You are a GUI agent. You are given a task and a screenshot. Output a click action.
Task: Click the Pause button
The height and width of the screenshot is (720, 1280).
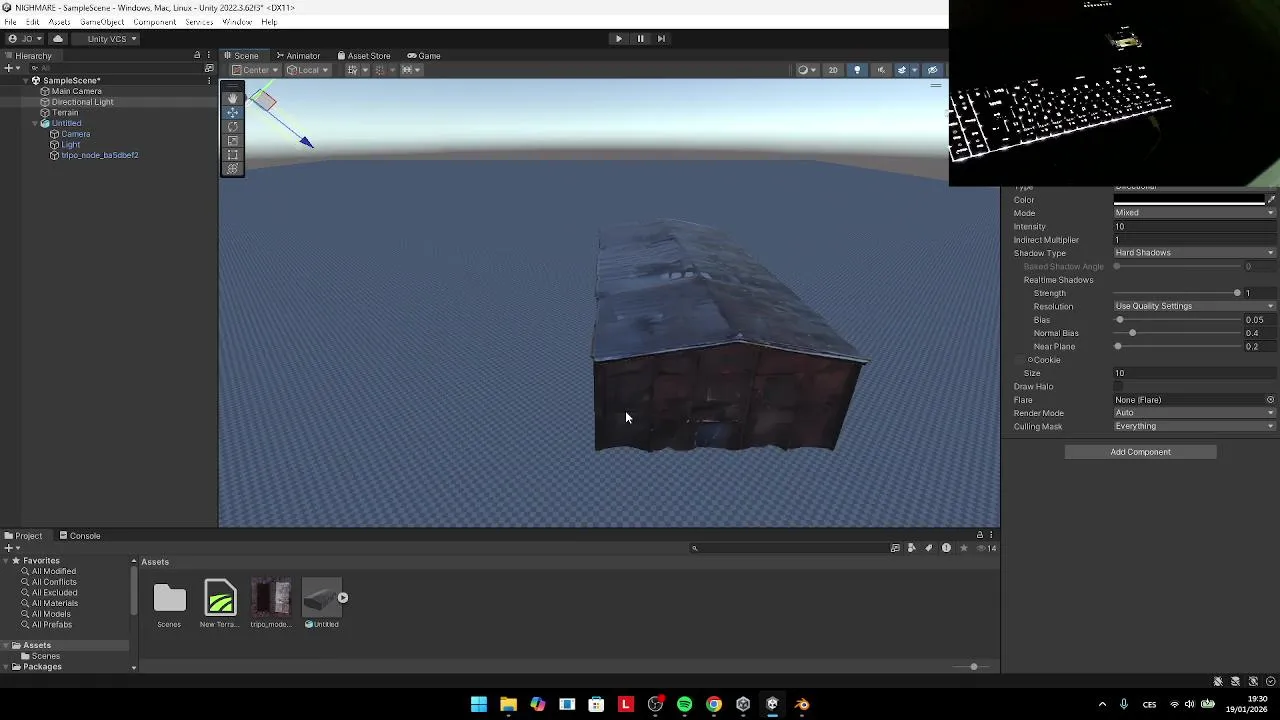pyautogui.click(x=640, y=39)
